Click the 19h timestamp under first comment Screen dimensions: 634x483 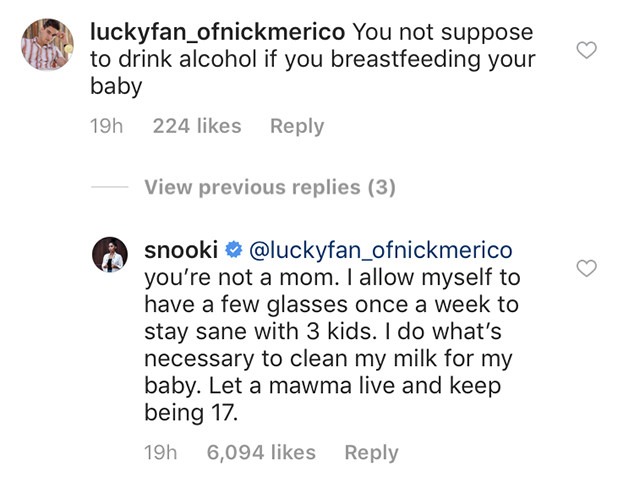click(106, 126)
